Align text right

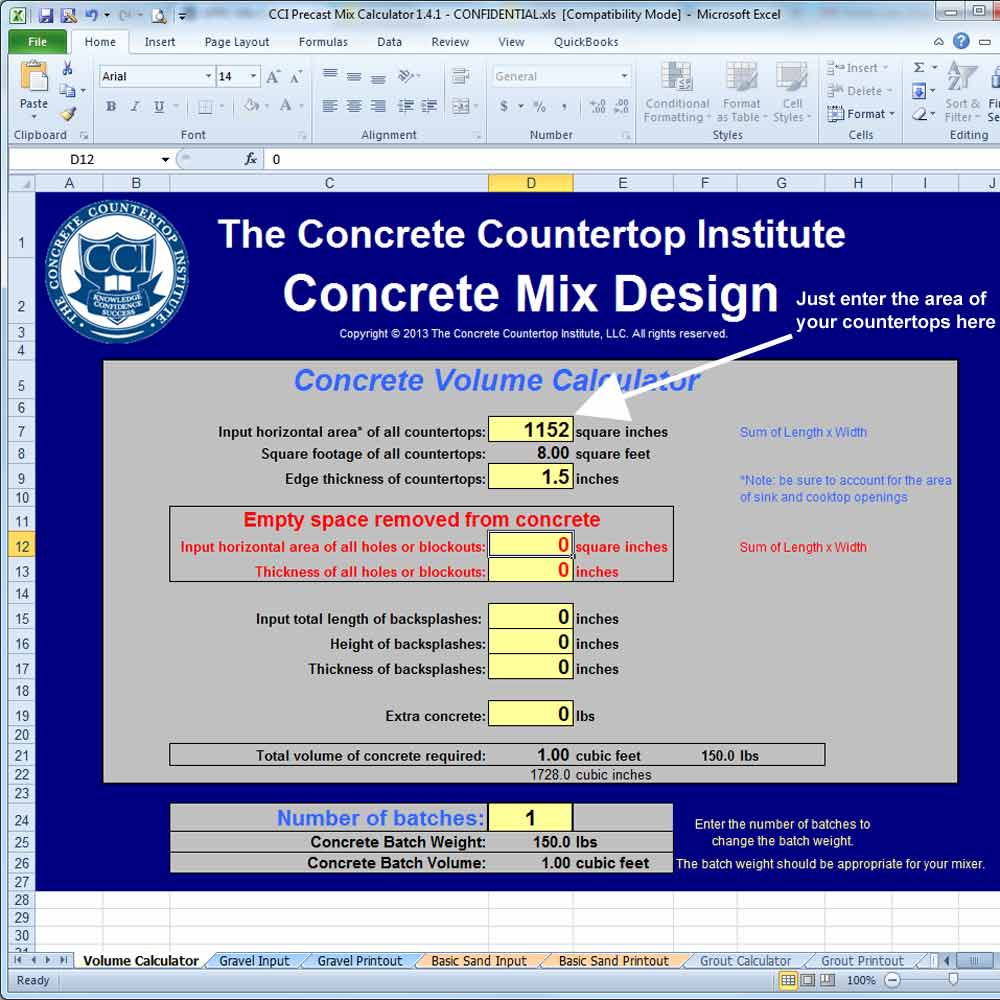[x=378, y=106]
